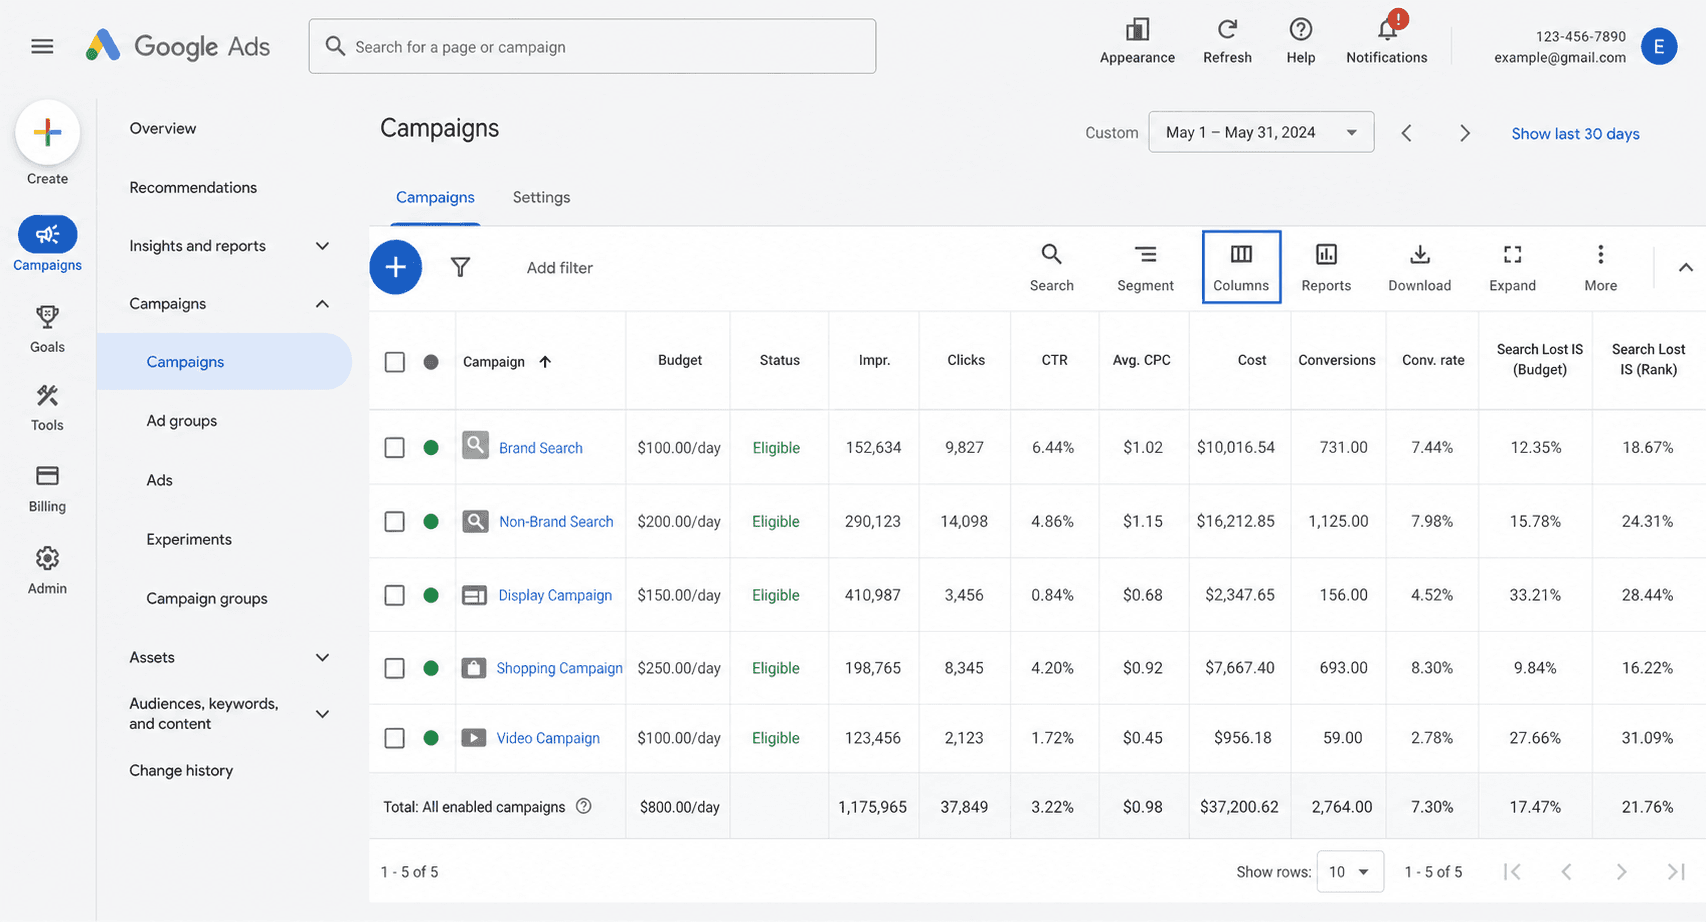Toggle status dot for Non-Brand Search
This screenshot has height=922, width=1706.
click(431, 521)
